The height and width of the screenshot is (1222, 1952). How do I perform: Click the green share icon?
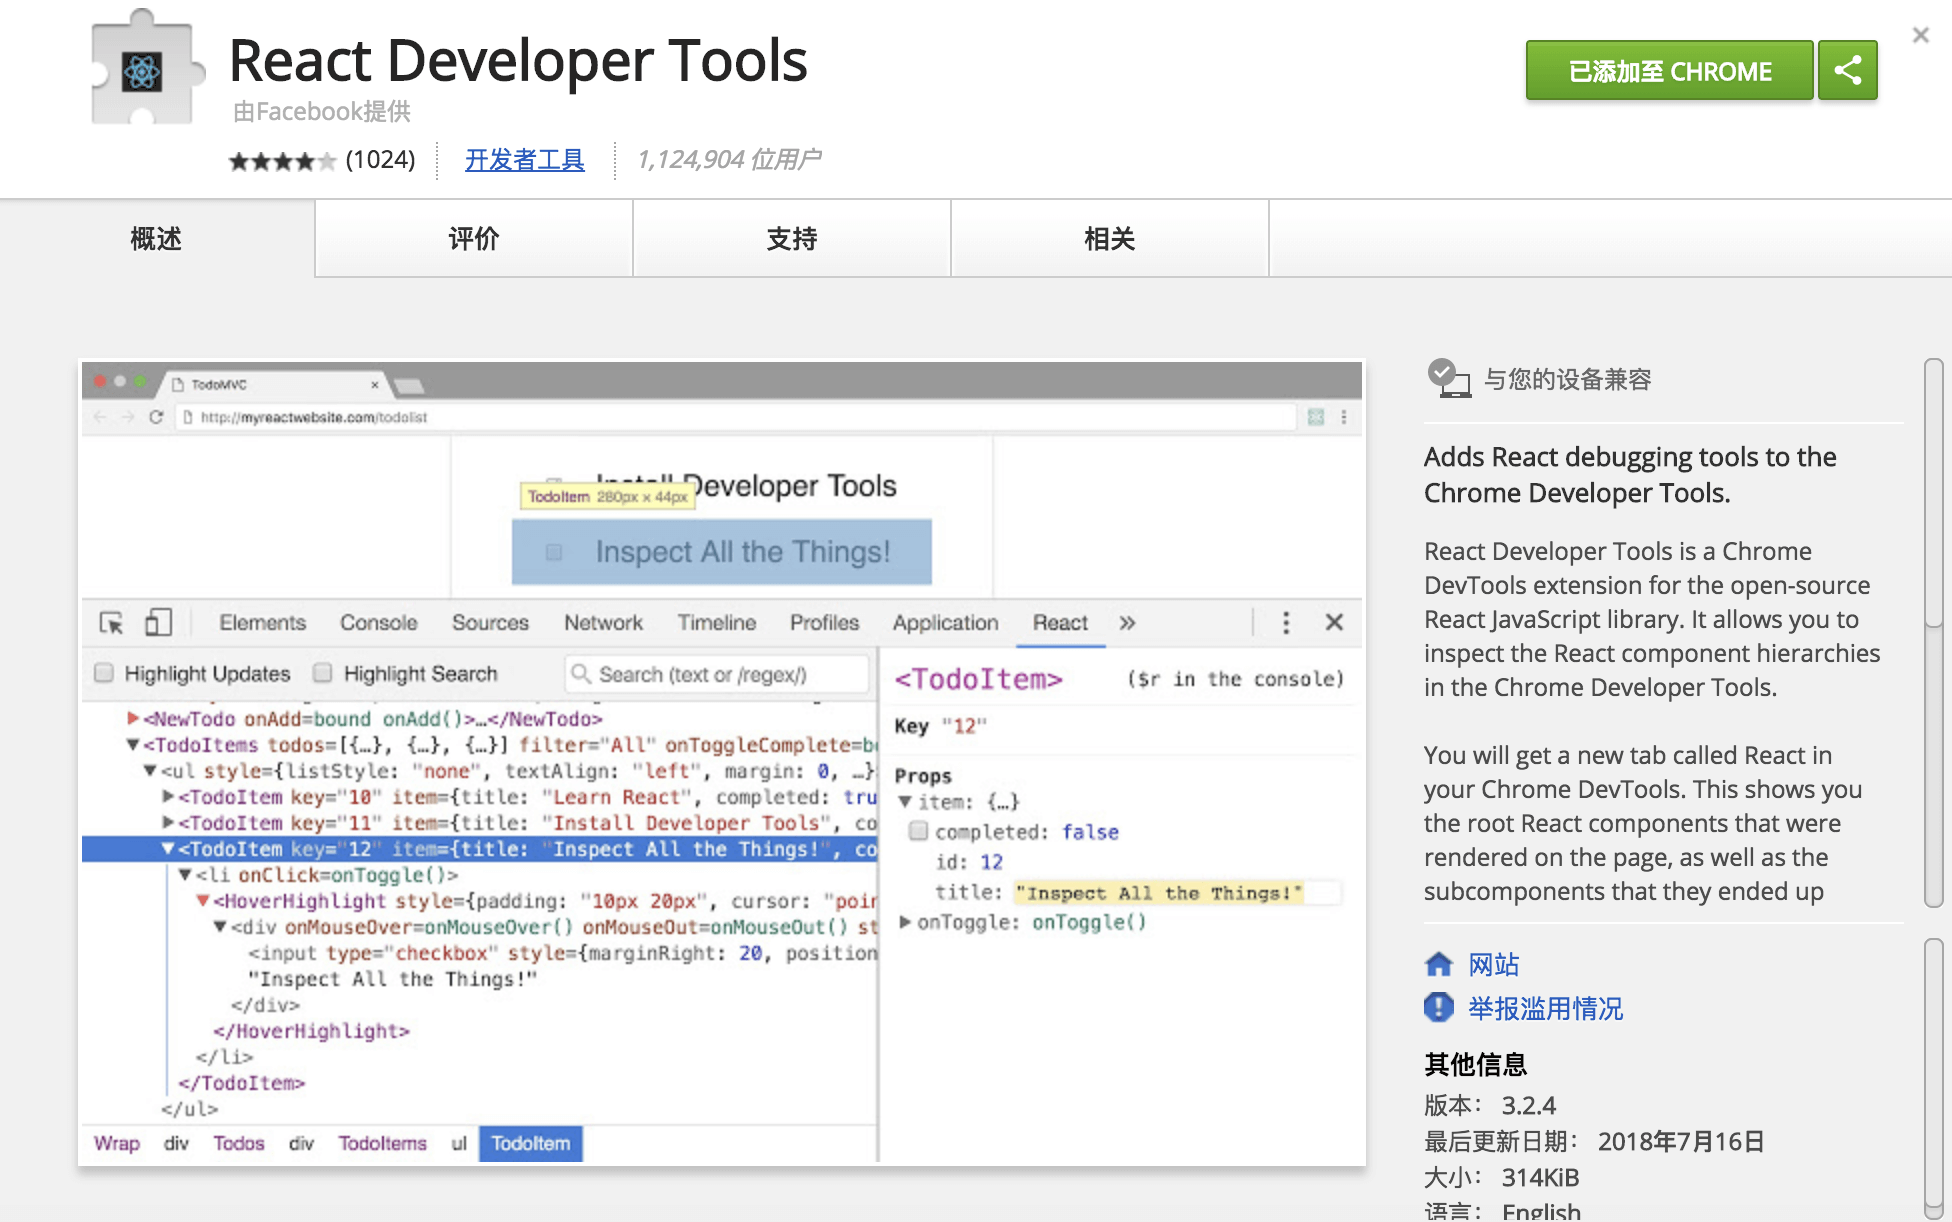pos(1848,70)
